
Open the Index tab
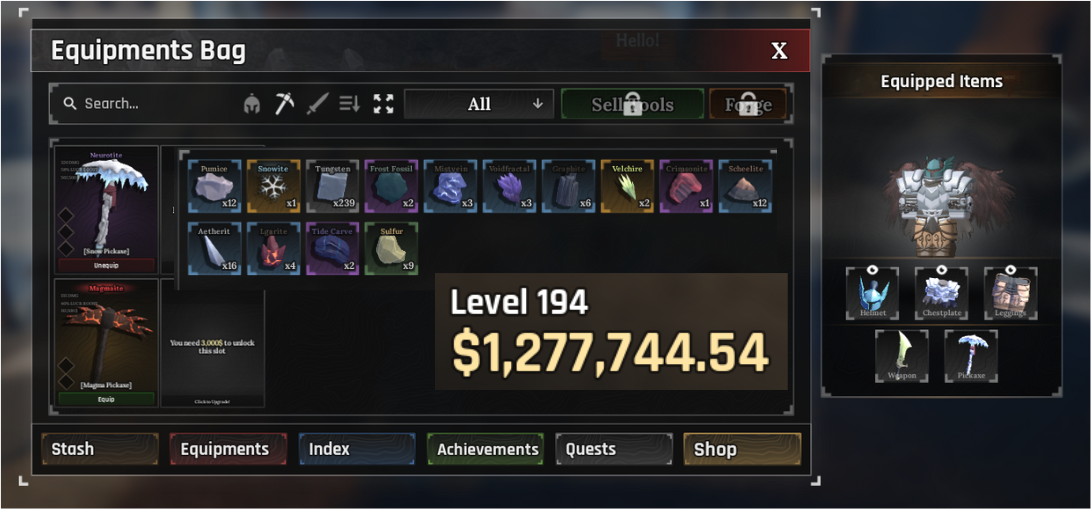[x=357, y=449]
